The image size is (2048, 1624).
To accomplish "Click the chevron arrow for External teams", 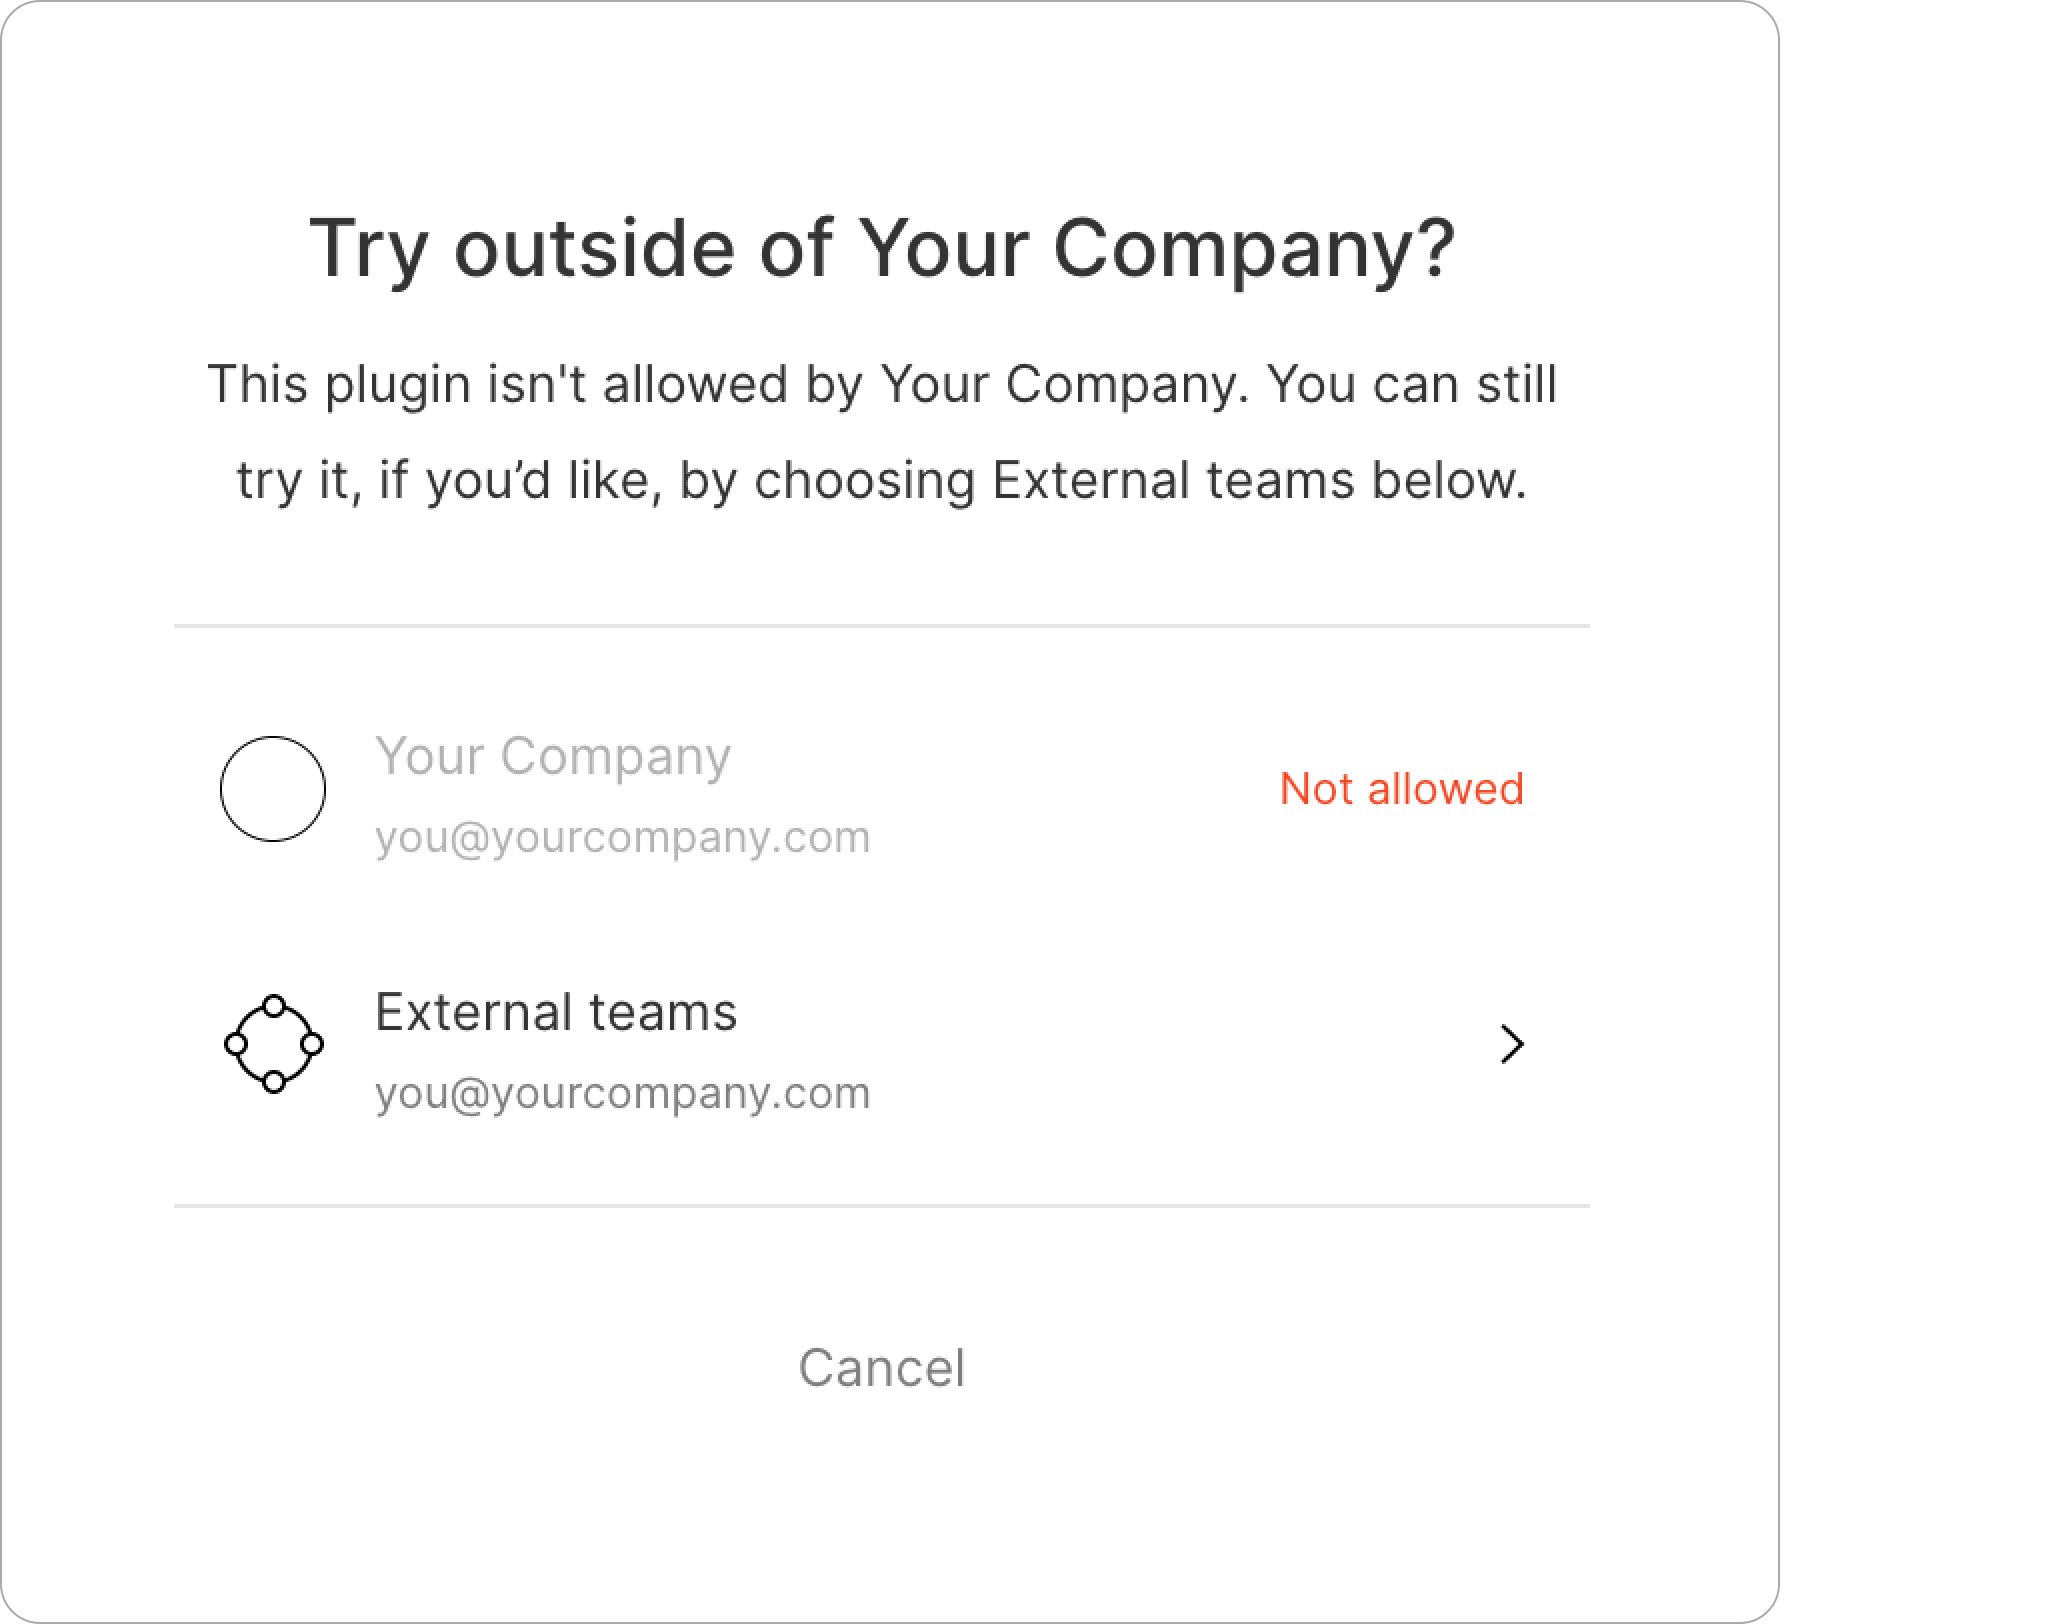I will pos(1513,1044).
